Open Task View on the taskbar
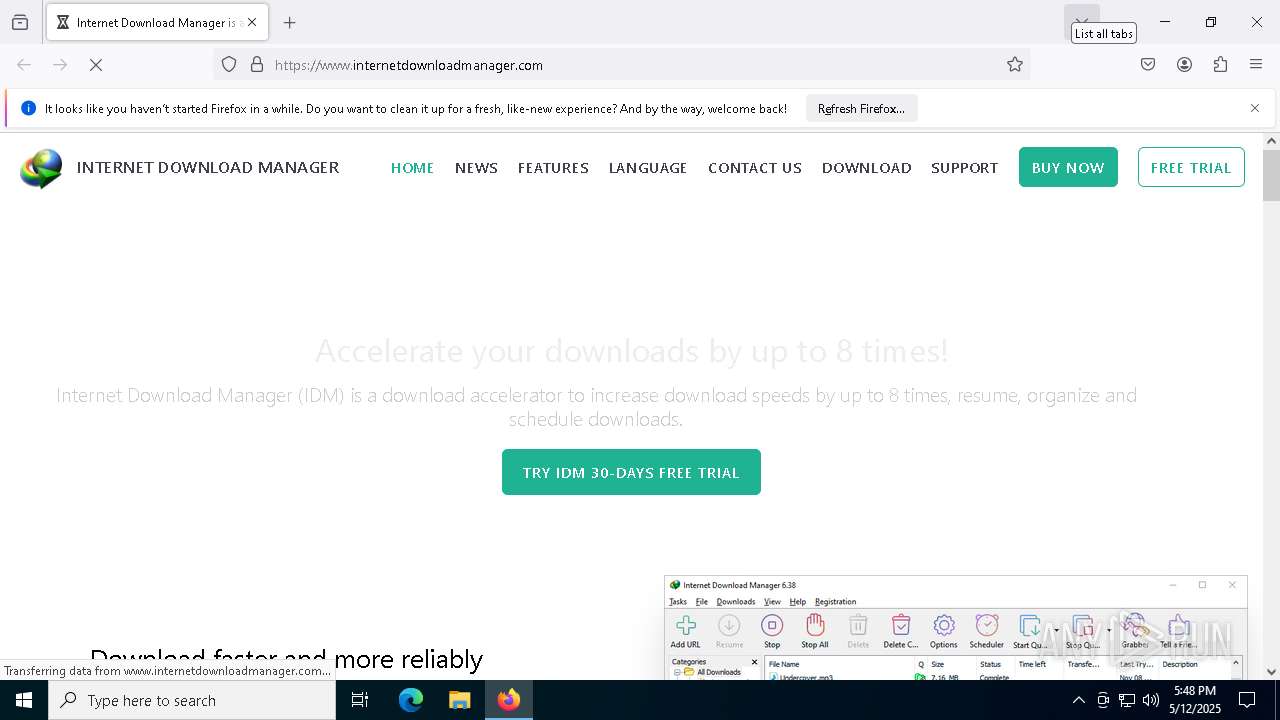The width and height of the screenshot is (1280, 720). pyautogui.click(x=360, y=700)
